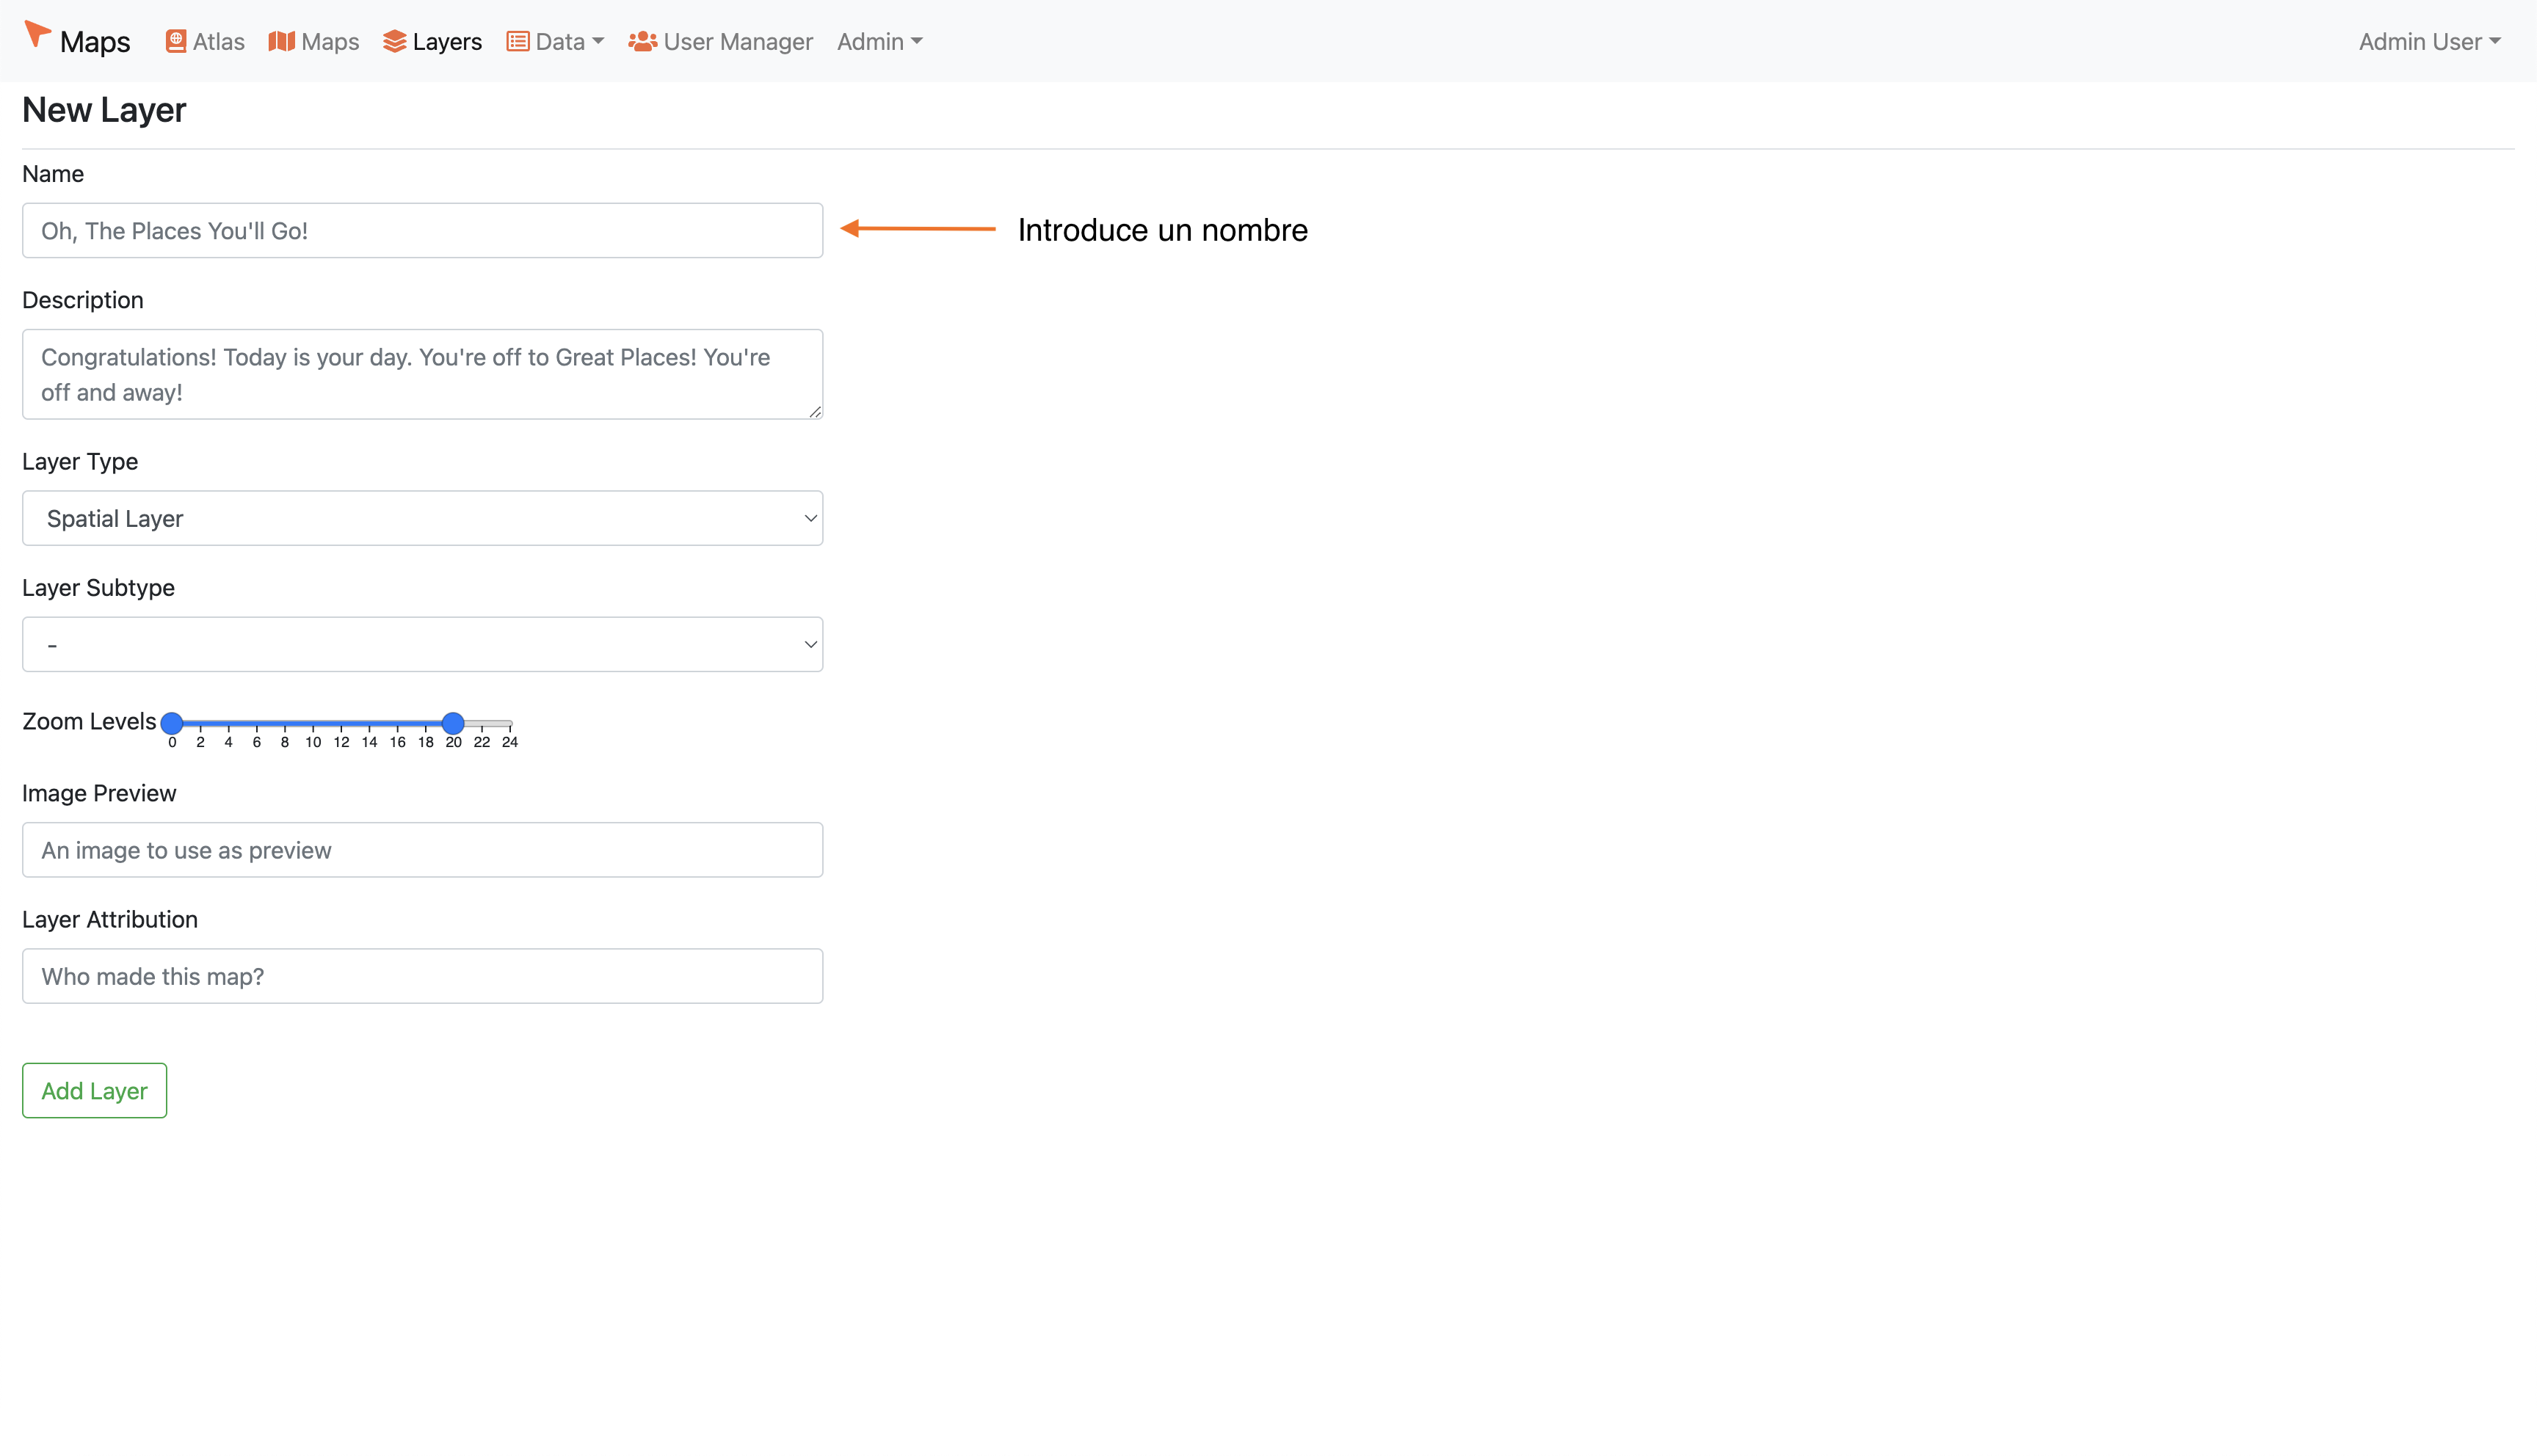The height and width of the screenshot is (1456, 2537).
Task: Open the Layer Type select box
Action: point(422,518)
